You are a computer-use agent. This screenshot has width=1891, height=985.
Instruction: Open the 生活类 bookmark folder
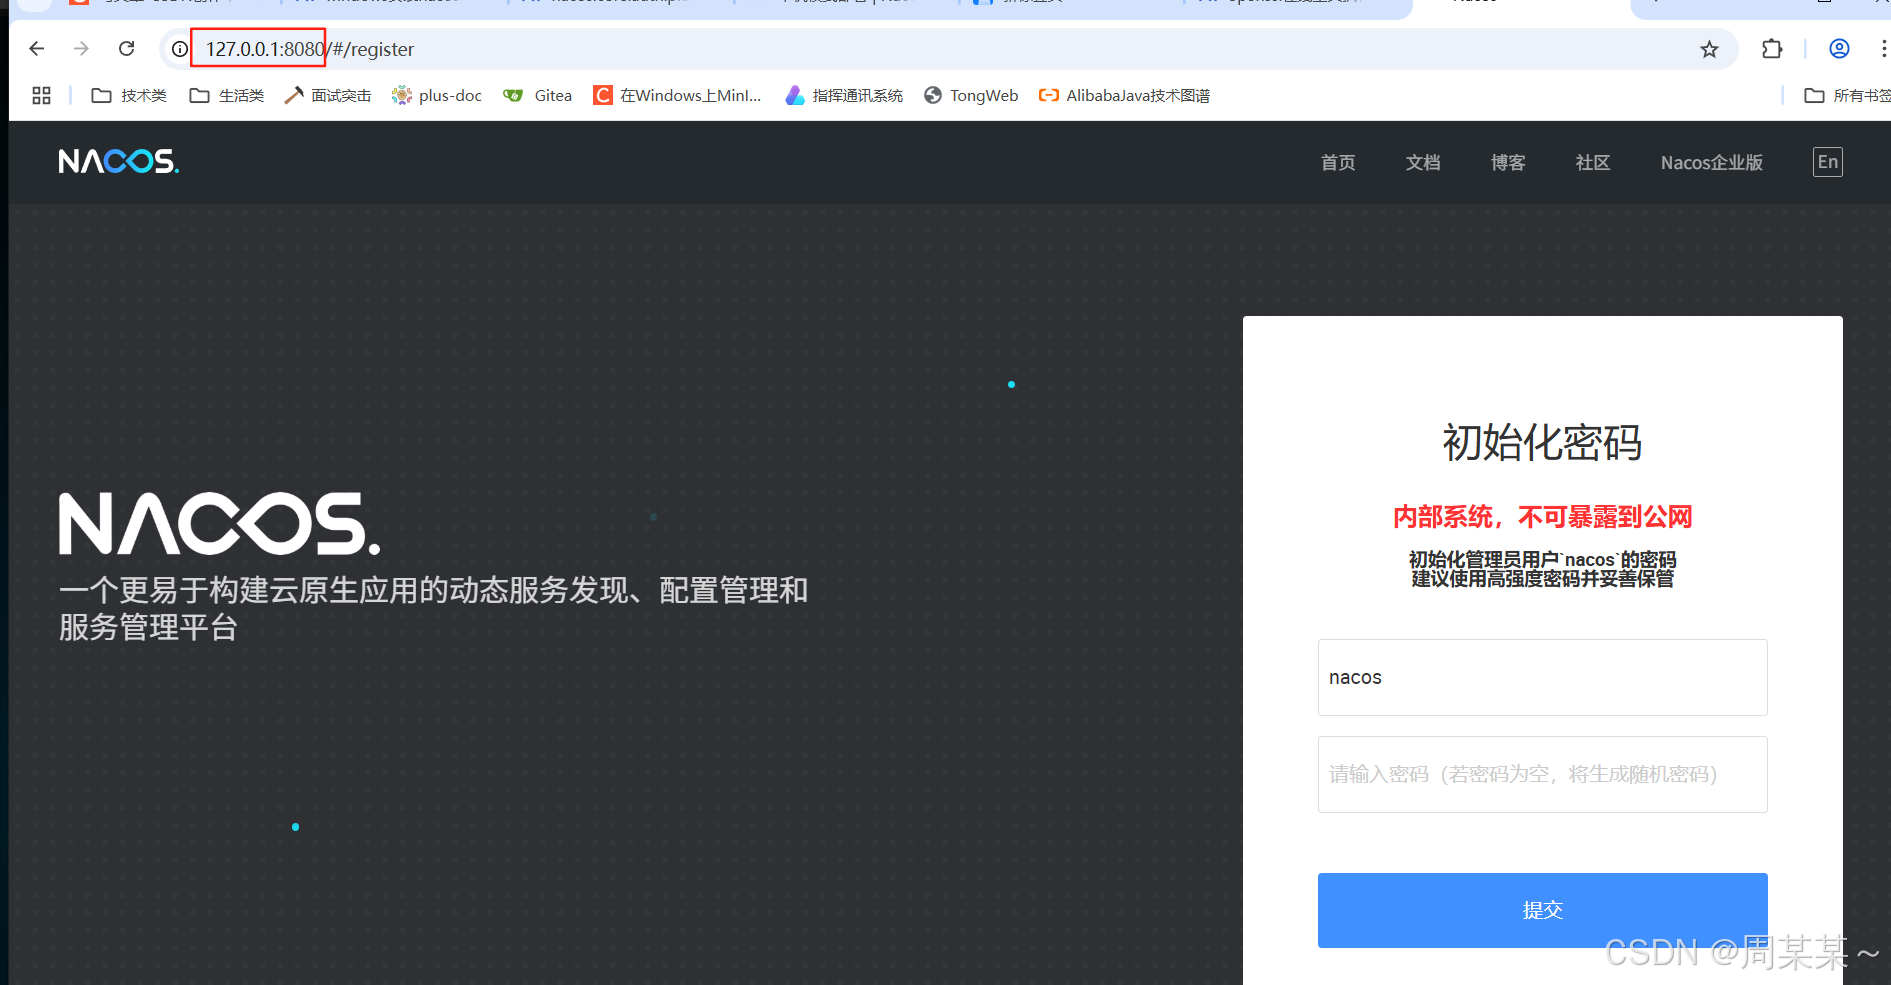(x=227, y=95)
